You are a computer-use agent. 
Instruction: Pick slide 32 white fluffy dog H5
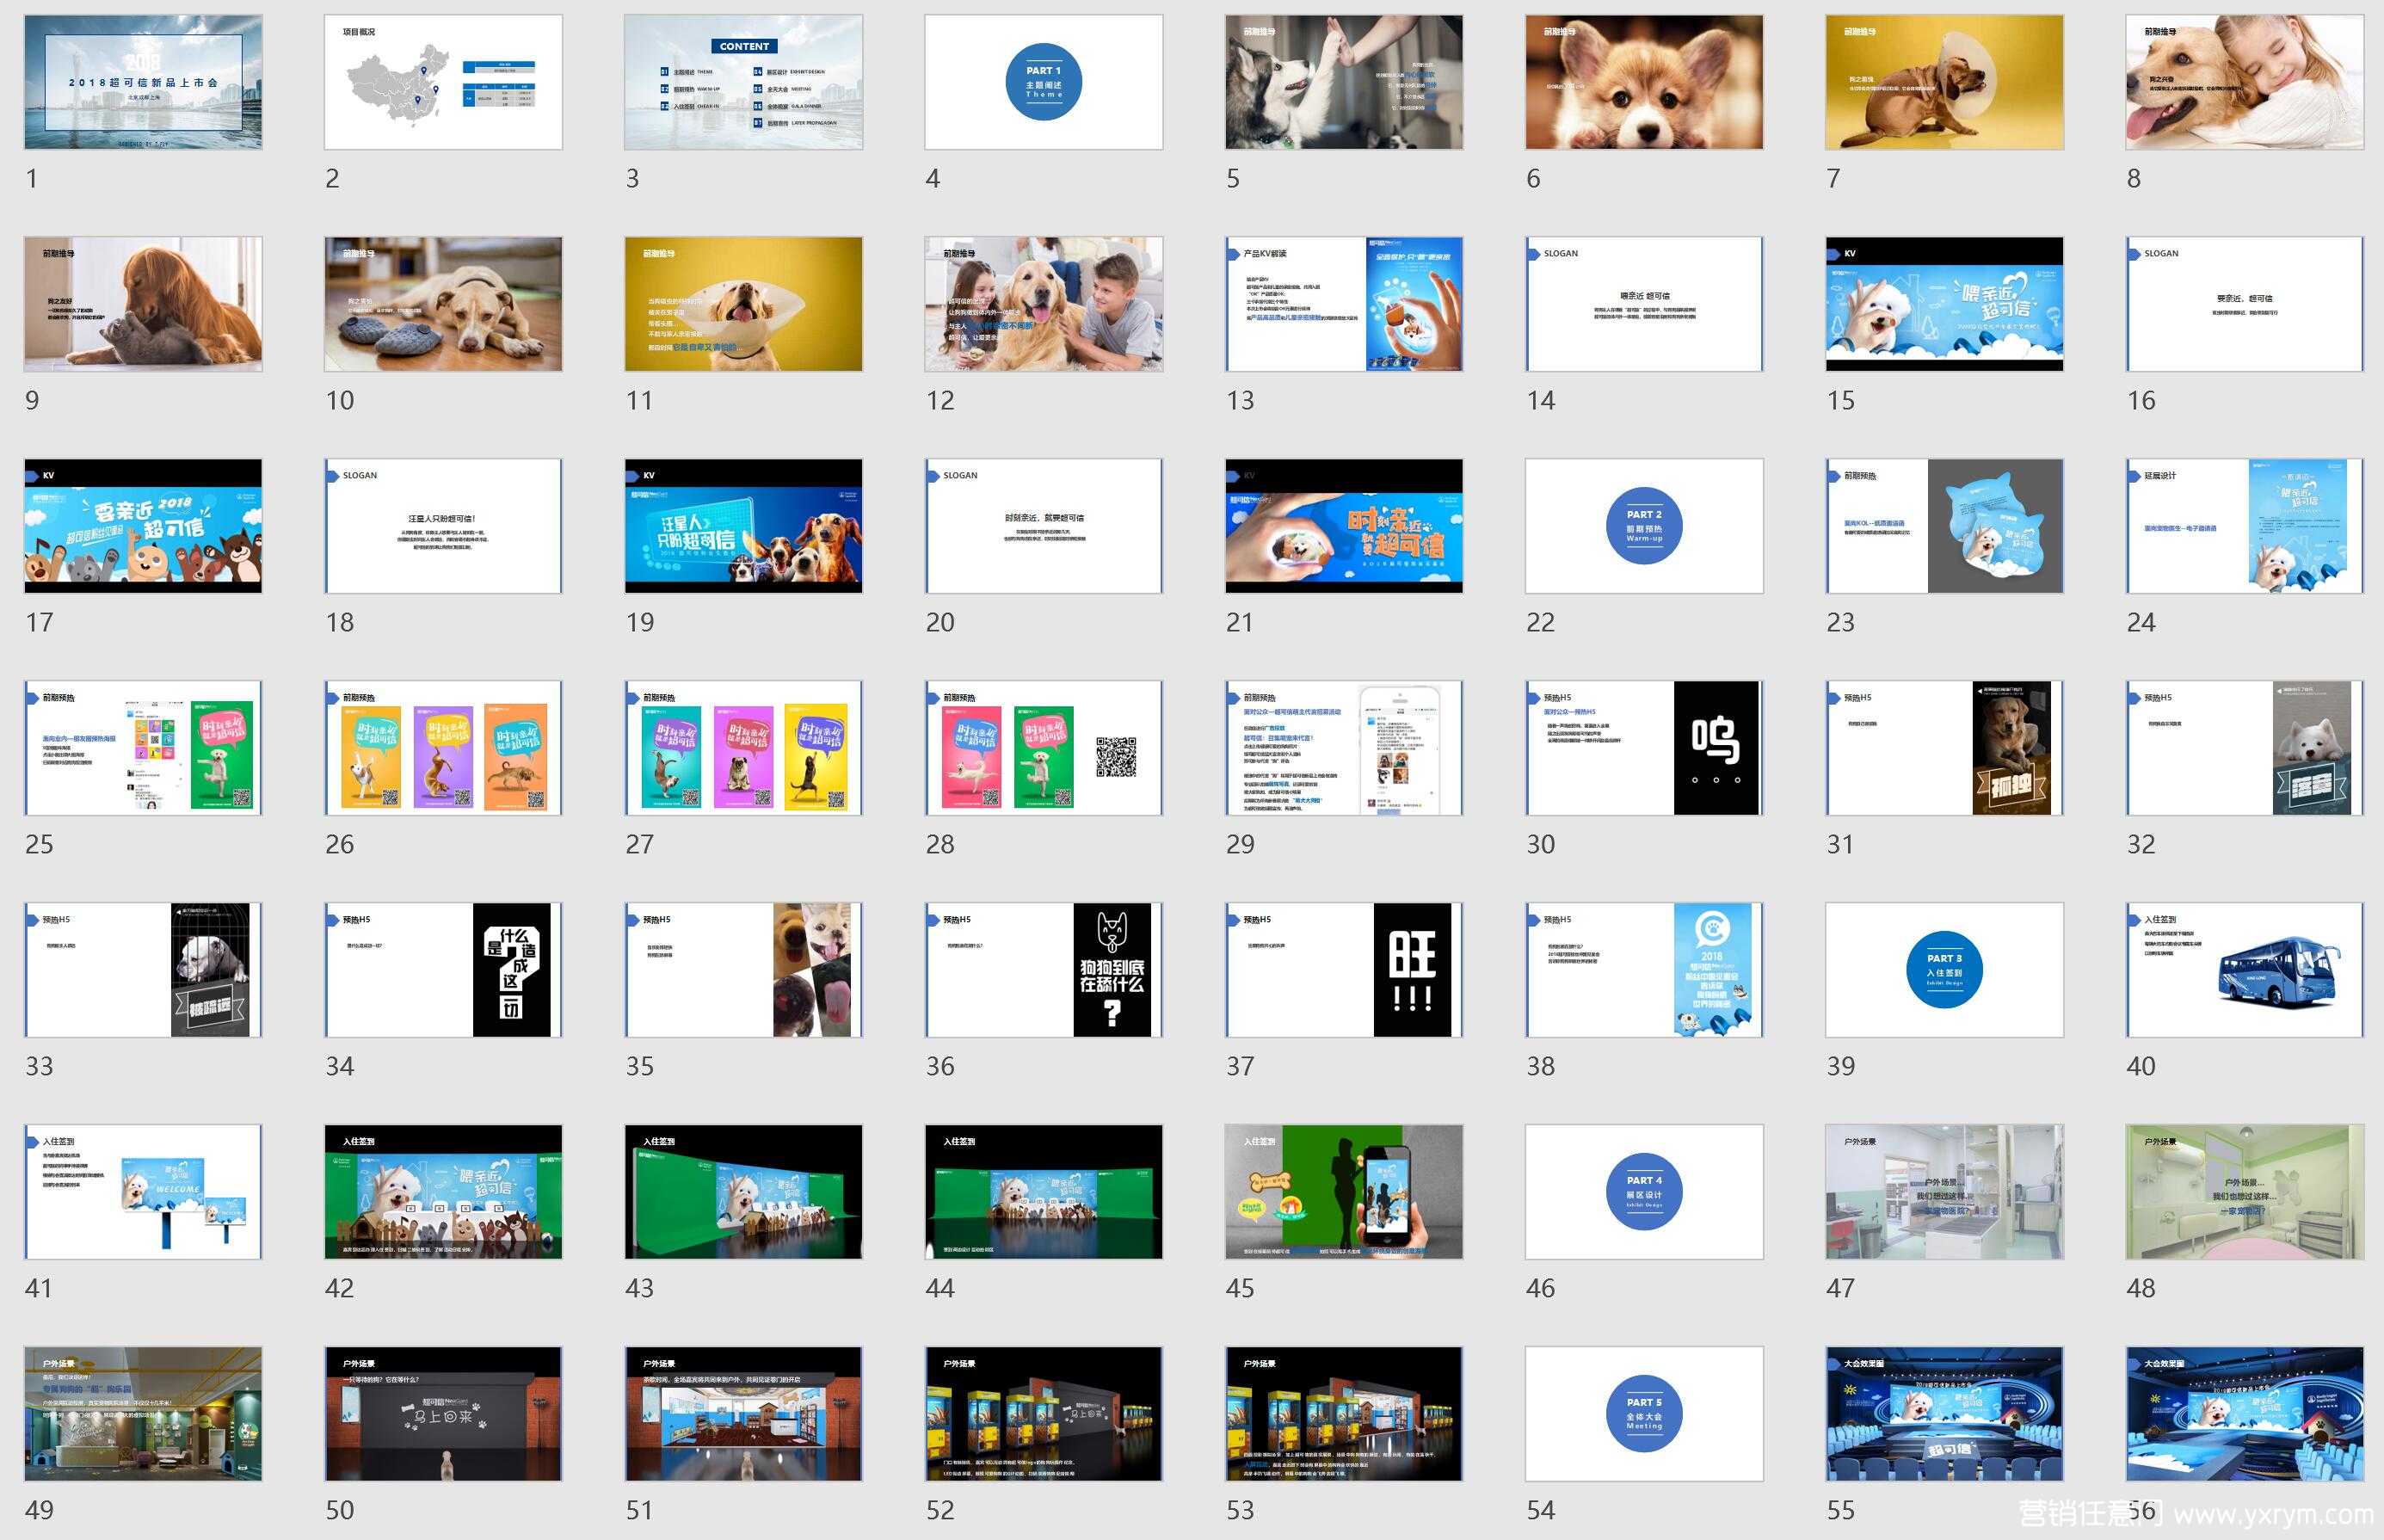click(x=2245, y=748)
